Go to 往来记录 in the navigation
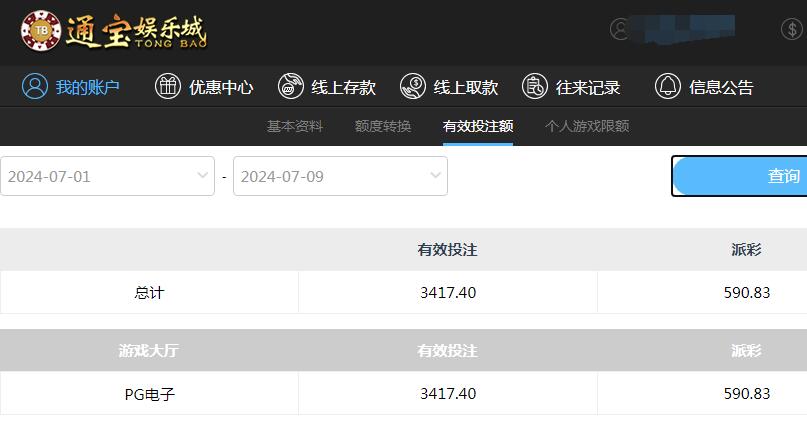The image size is (807, 436). coord(588,87)
